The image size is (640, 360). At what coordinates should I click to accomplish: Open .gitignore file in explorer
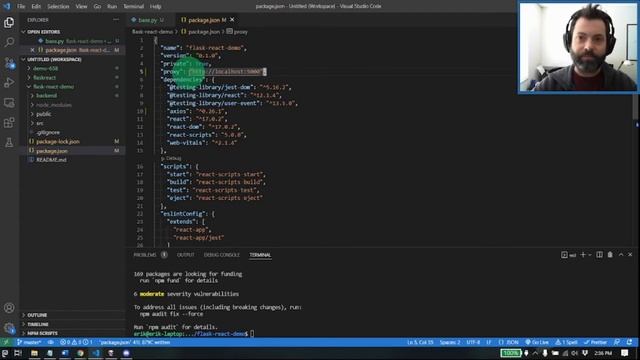[x=48, y=132]
